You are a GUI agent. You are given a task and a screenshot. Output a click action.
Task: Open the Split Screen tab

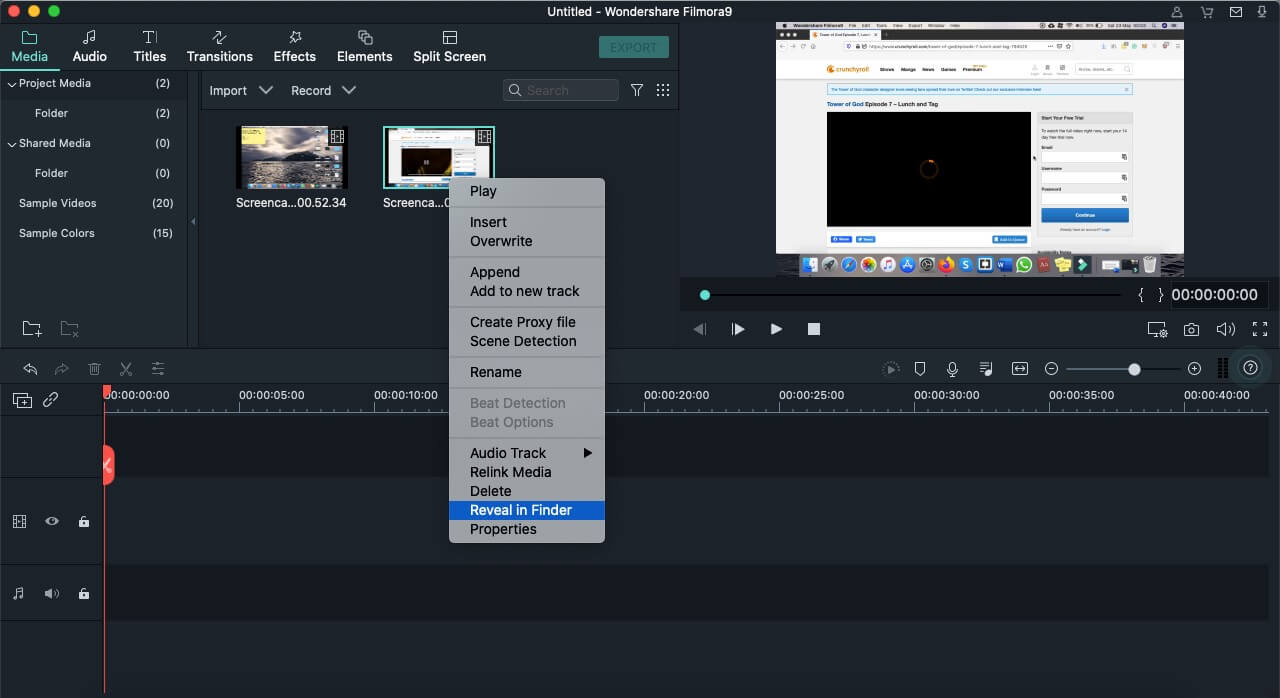point(450,47)
